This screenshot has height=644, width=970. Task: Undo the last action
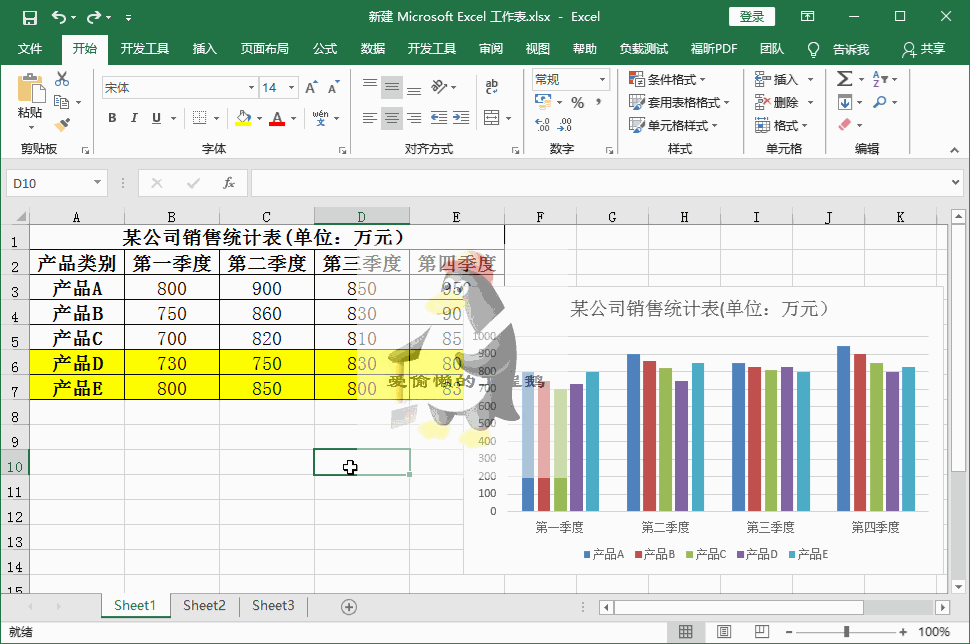click(59, 17)
